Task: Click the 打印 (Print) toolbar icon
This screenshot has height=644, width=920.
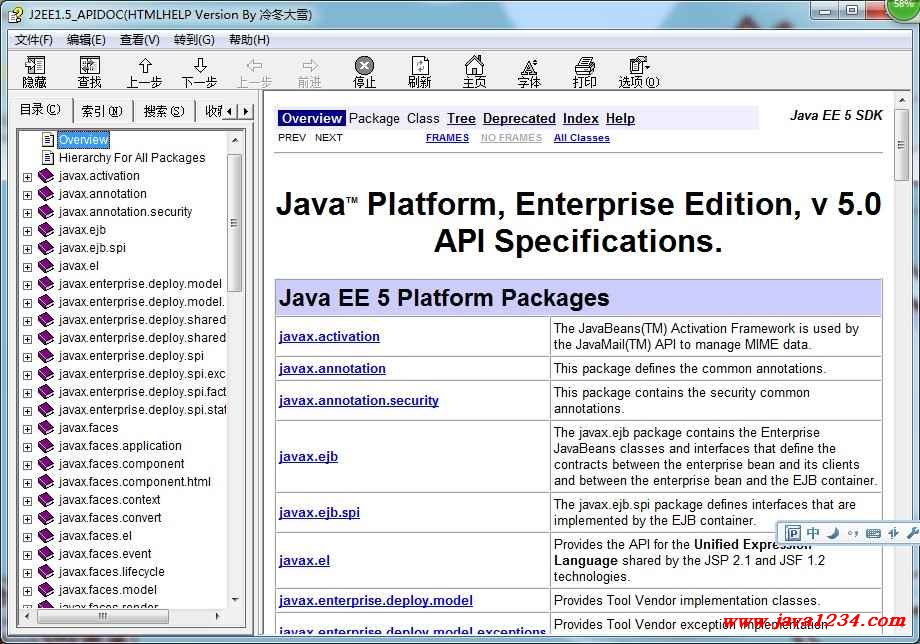Action: coord(584,65)
